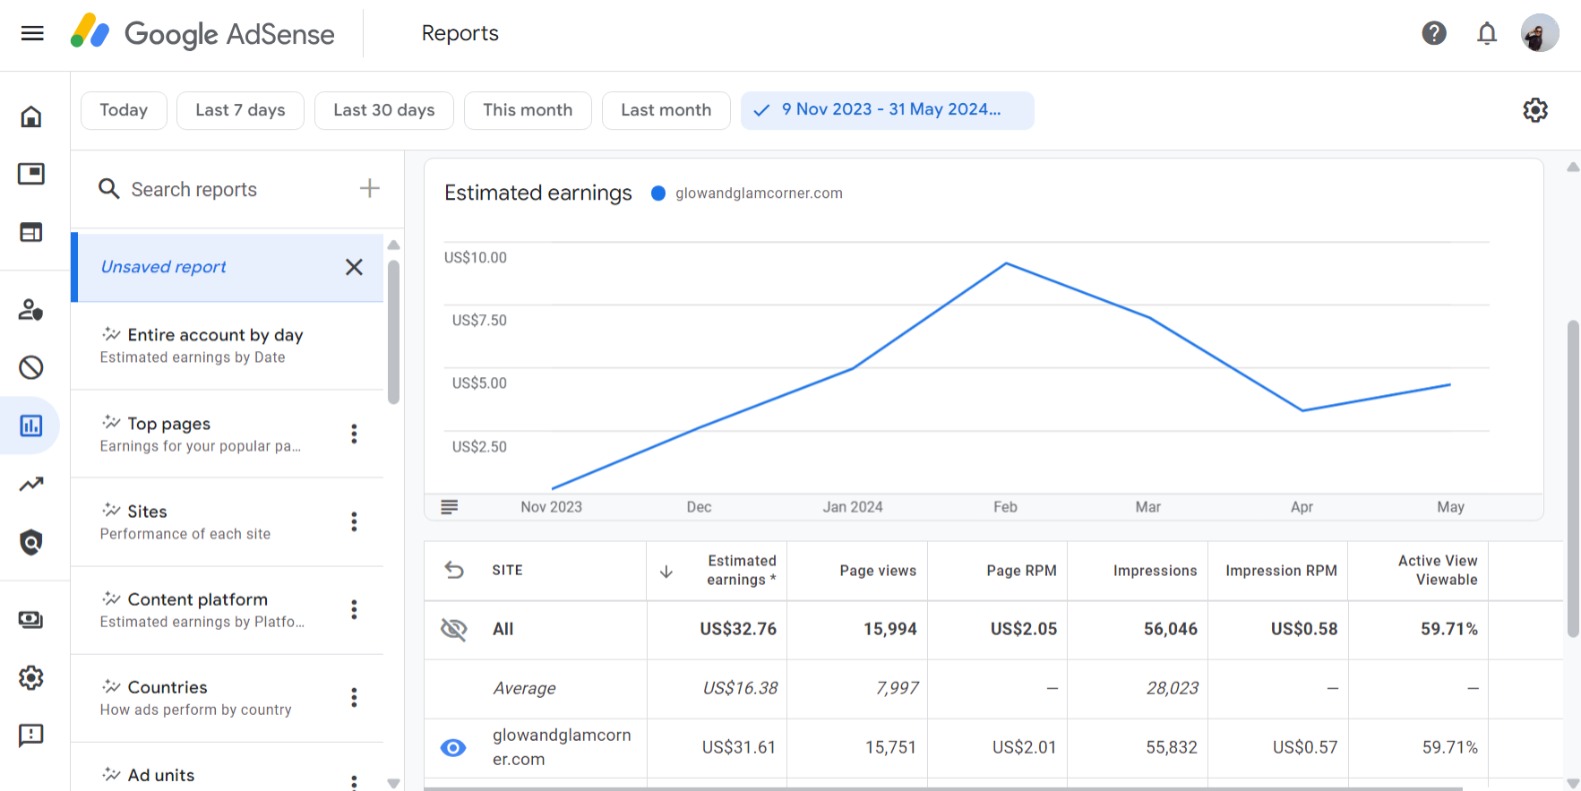Open the account profile avatar
The width and height of the screenshot is (1581, 791).
[x=1540, y=33]
